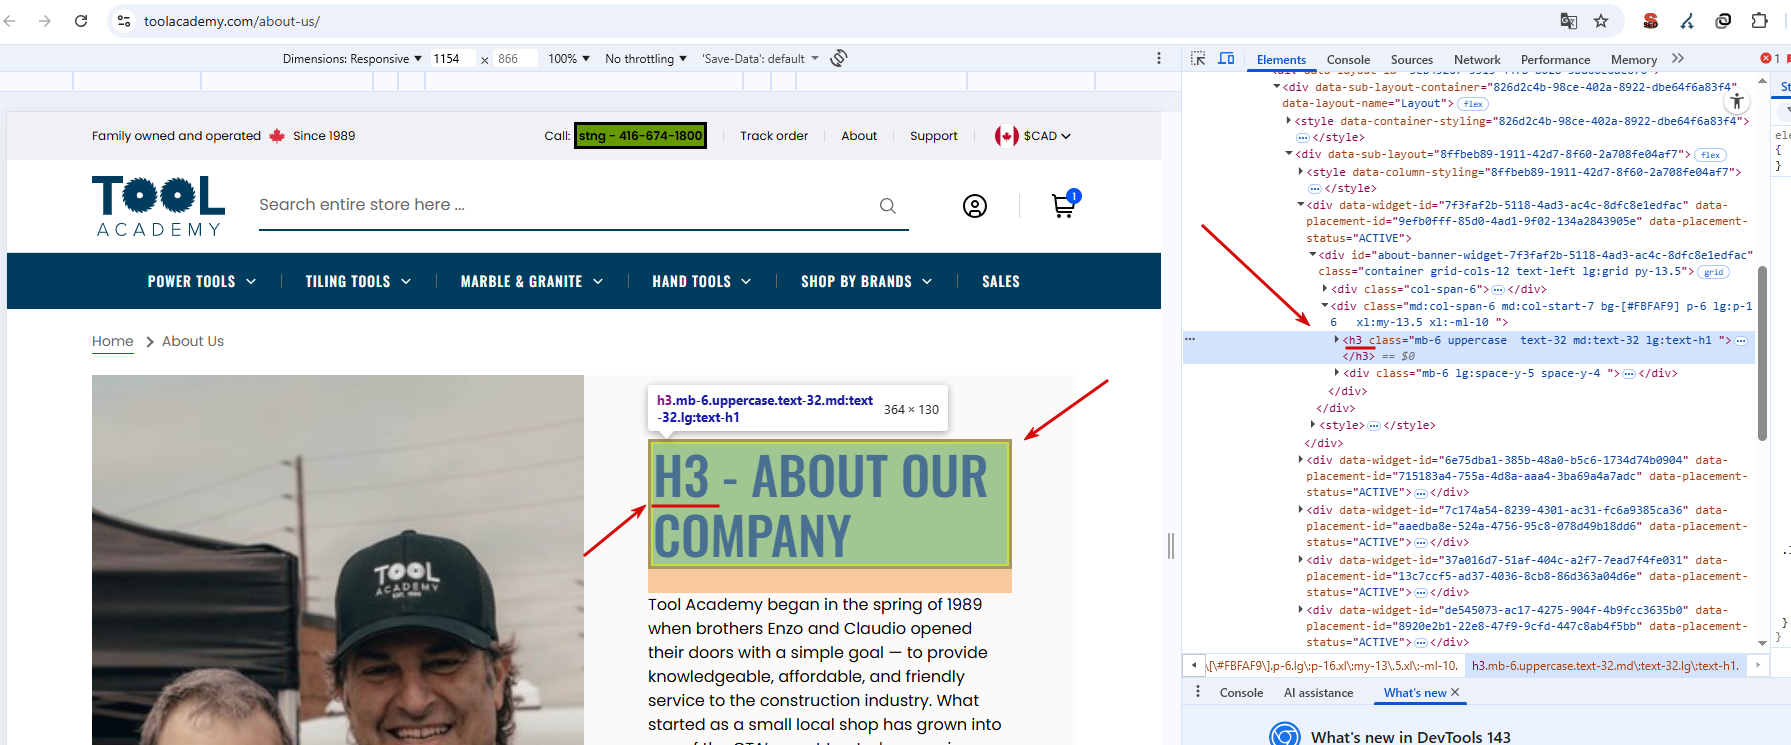Click the website search magnifier icon
The image size is (1791, 745).
888,206
